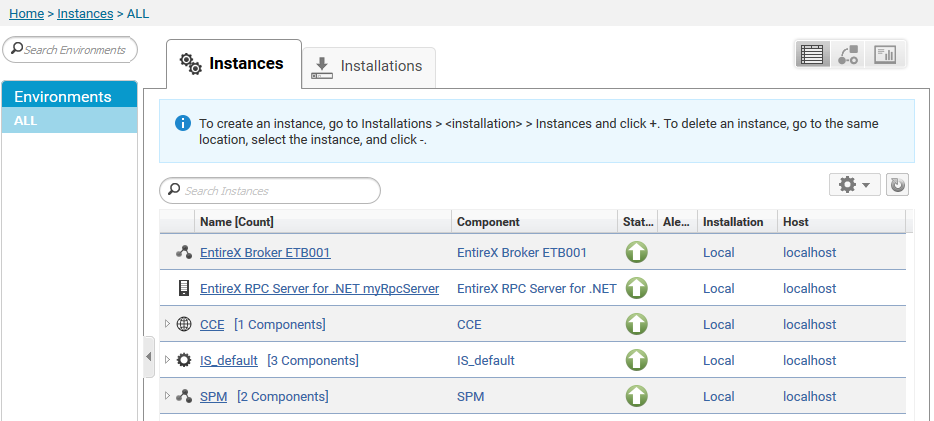Image resolution: width=934 pixels, height=421 pixels.
Task: Click localhost in EntireX Broker row
Action: [810, 252]
